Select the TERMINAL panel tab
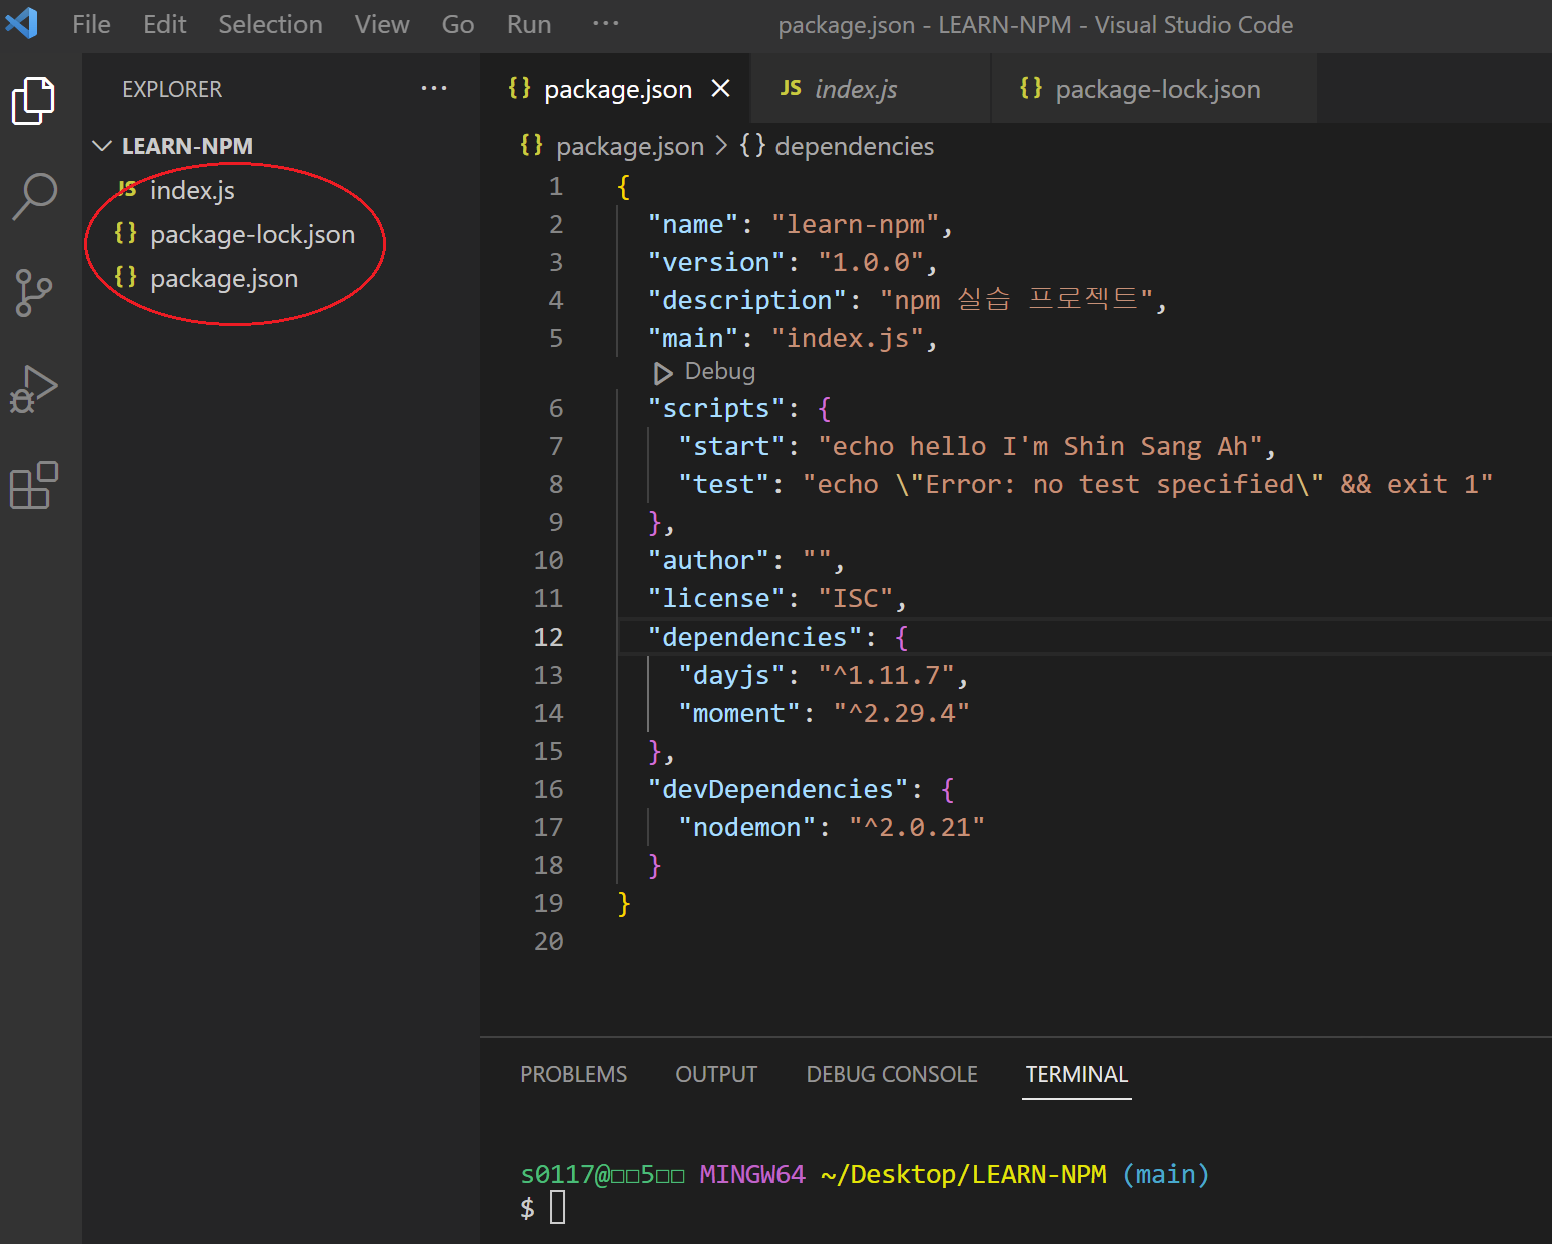 (1076, 1074)
